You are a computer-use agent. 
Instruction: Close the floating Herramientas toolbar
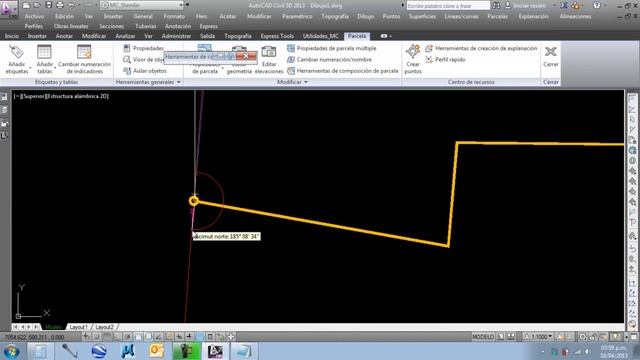246,56
